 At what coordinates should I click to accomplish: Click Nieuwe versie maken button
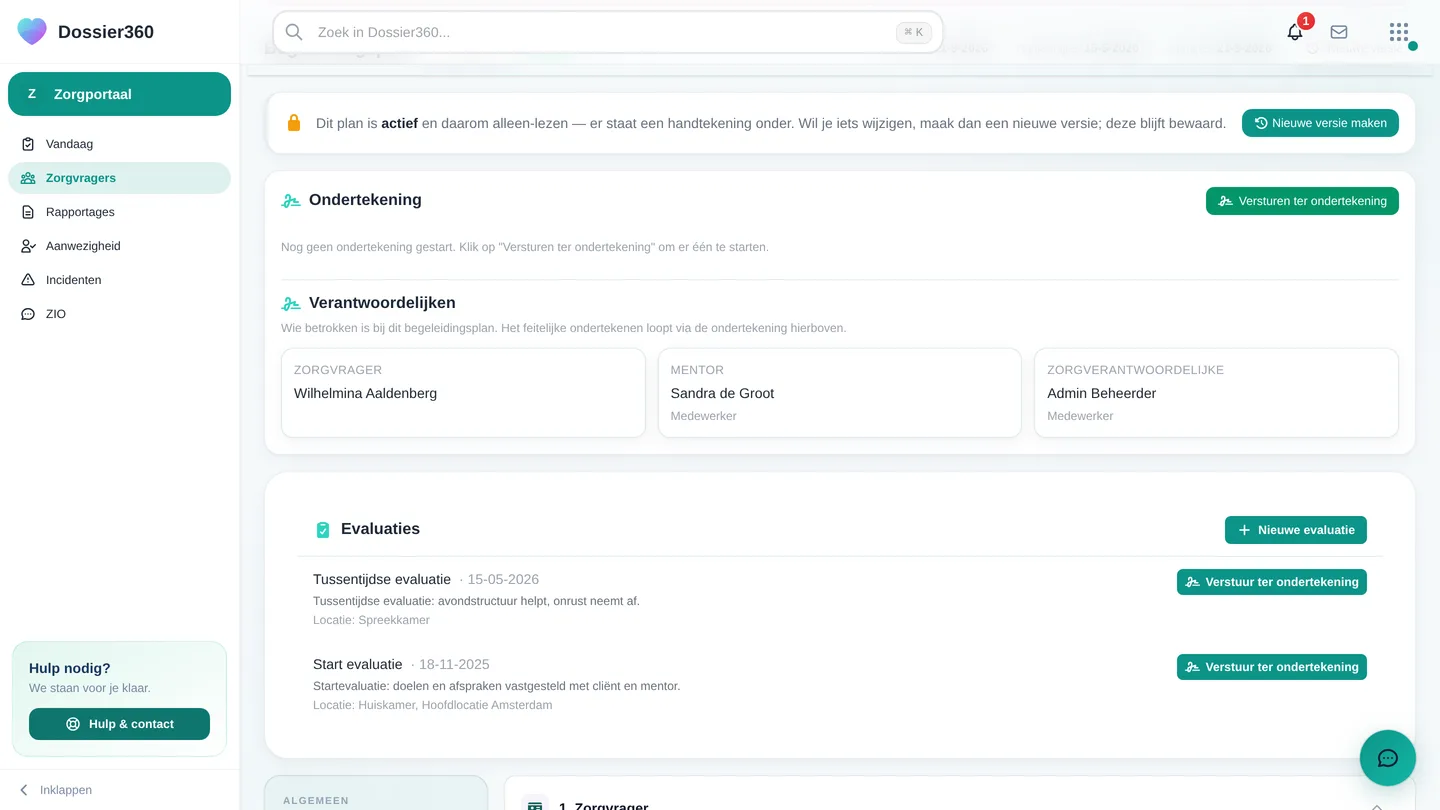(1320, 123)
